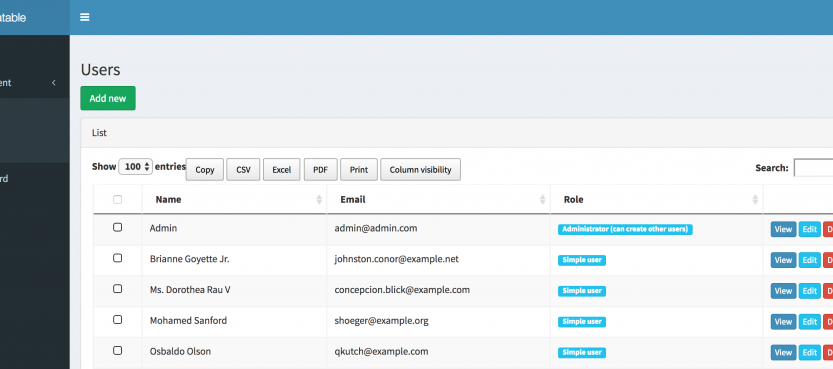Collapse the sidebar menu chevron arrow

coord(54,83)
